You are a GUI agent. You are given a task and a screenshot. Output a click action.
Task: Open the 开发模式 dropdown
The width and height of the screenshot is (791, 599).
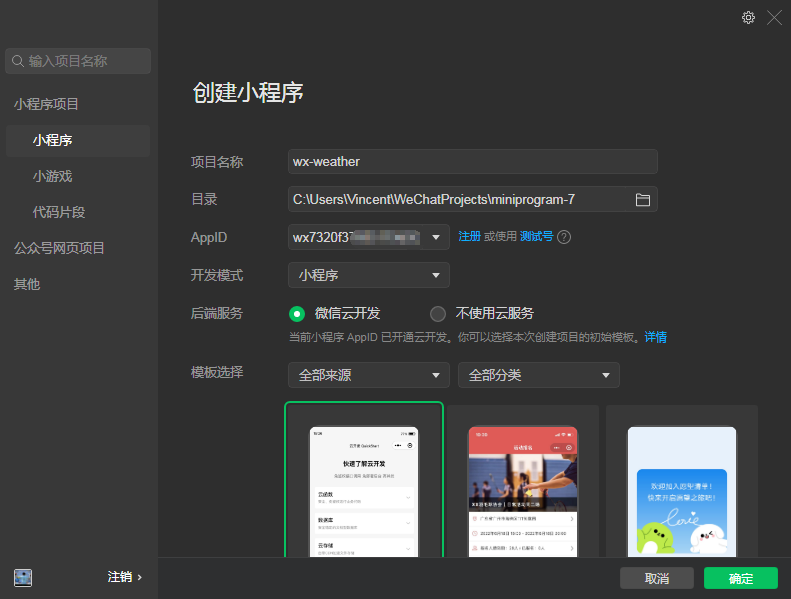[x=369, y=275]
